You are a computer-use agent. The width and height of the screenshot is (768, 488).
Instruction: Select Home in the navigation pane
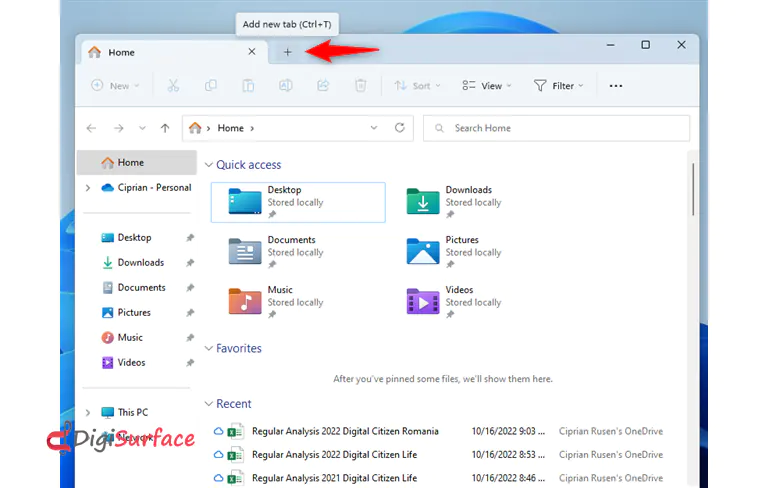tap(137, 163)
